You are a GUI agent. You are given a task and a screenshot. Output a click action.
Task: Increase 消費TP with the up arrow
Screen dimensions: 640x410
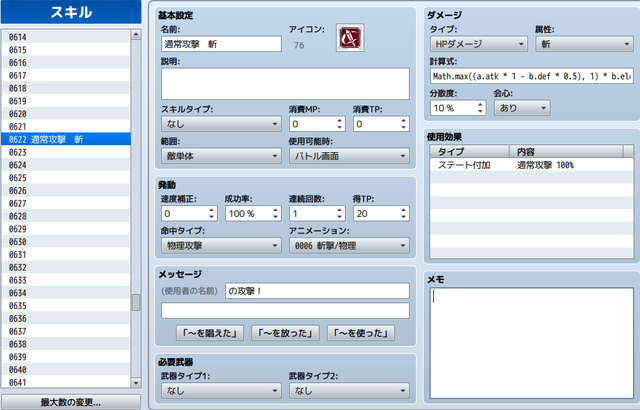[404, 121]
